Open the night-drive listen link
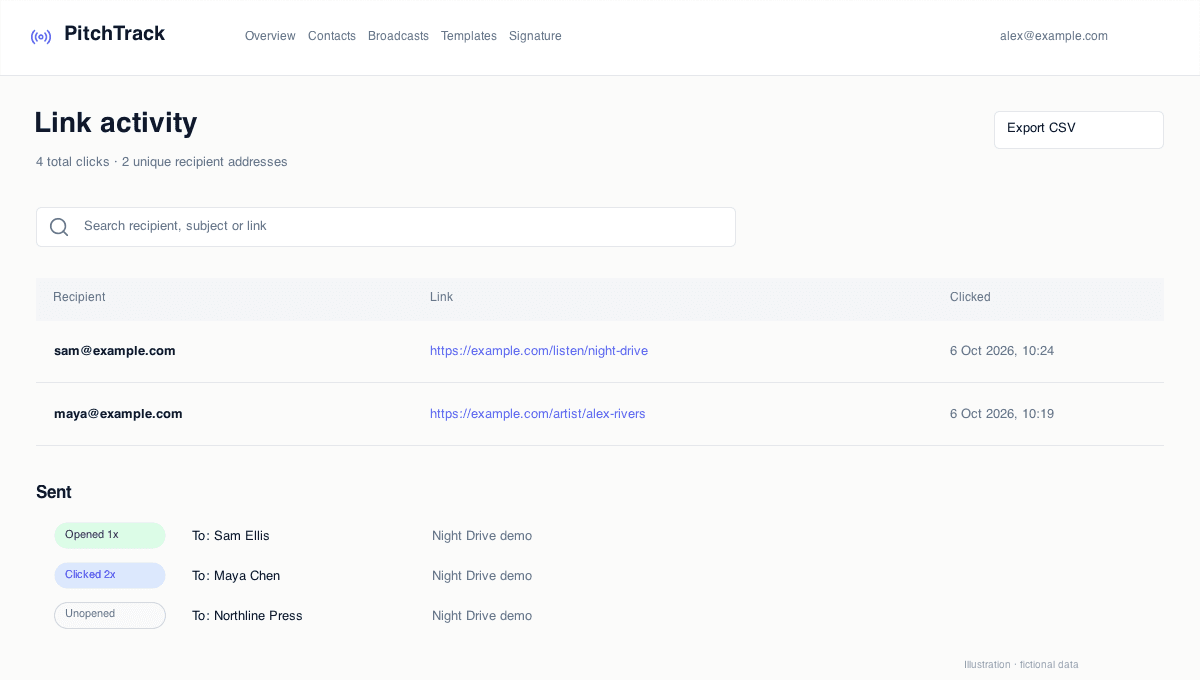 [x=539, y=351]
